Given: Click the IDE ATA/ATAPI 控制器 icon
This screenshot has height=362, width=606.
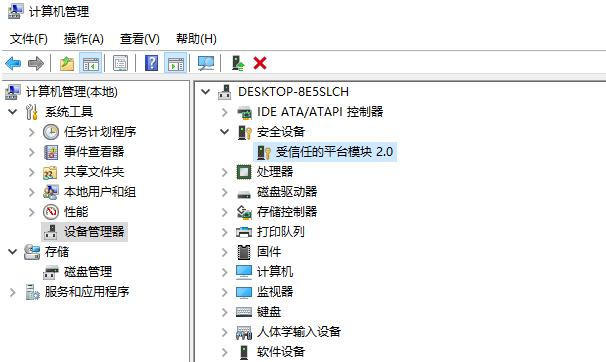Looking at the screenshot, I should (244, 112).
